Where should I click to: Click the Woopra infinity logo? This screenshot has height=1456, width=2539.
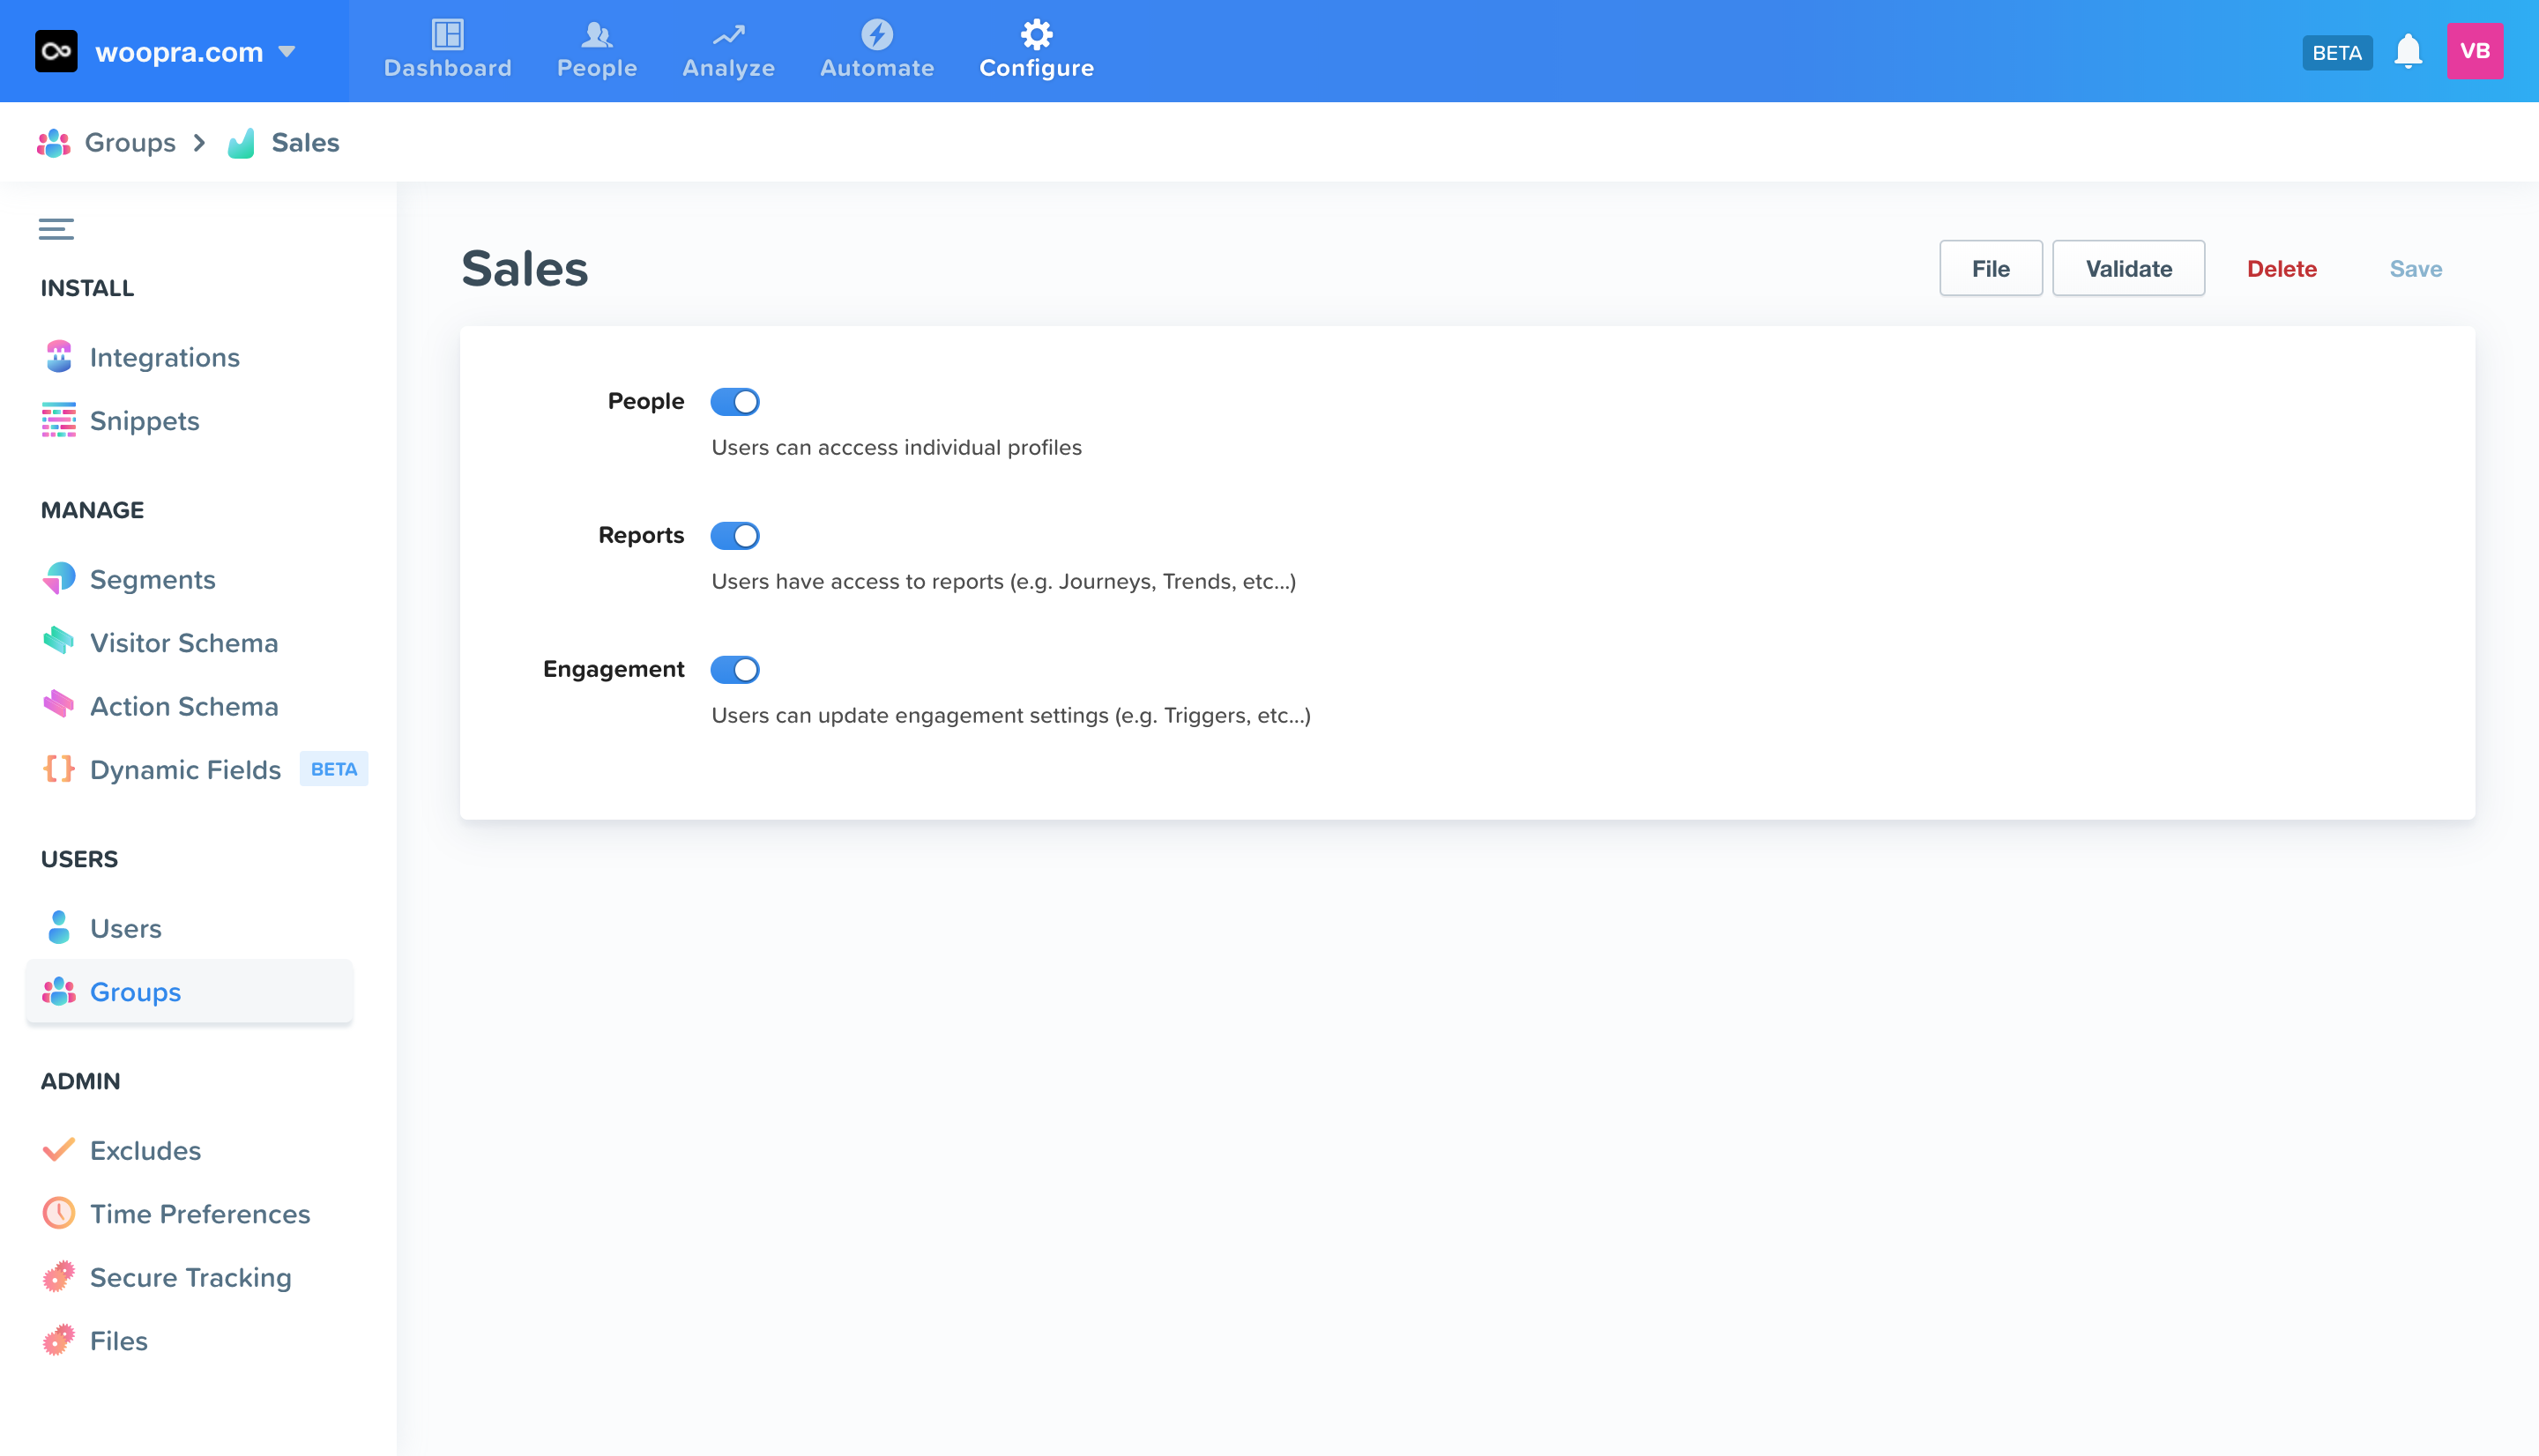pos(56,51)
